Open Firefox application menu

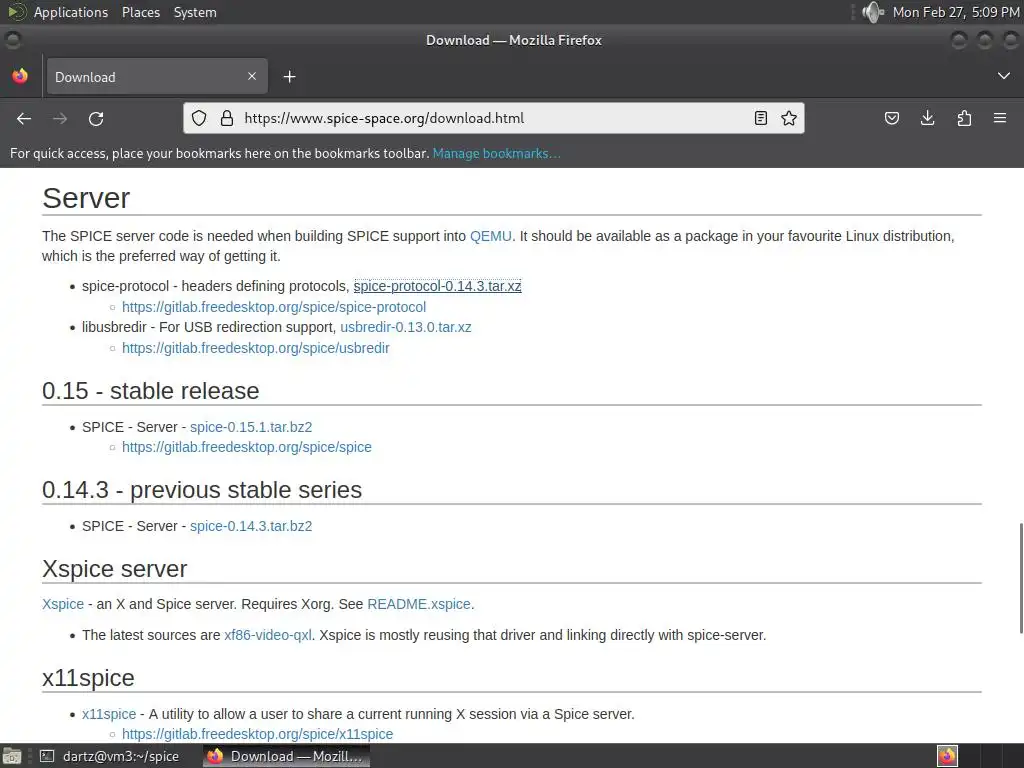(1000, 118)
